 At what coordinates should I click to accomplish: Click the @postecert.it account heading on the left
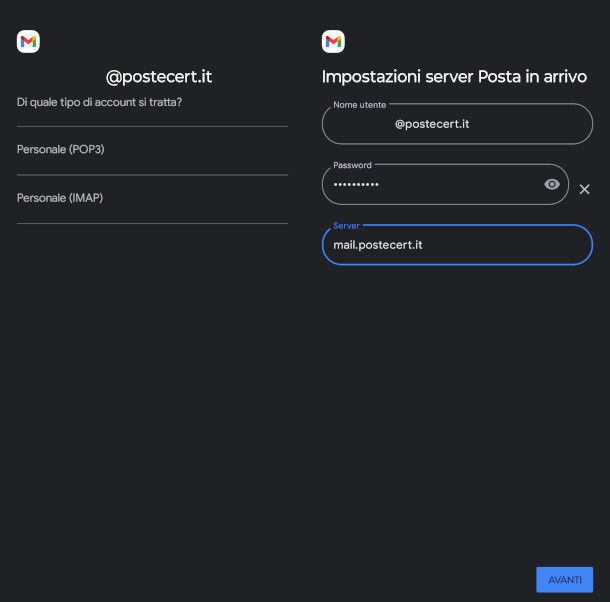coord(159,77)
